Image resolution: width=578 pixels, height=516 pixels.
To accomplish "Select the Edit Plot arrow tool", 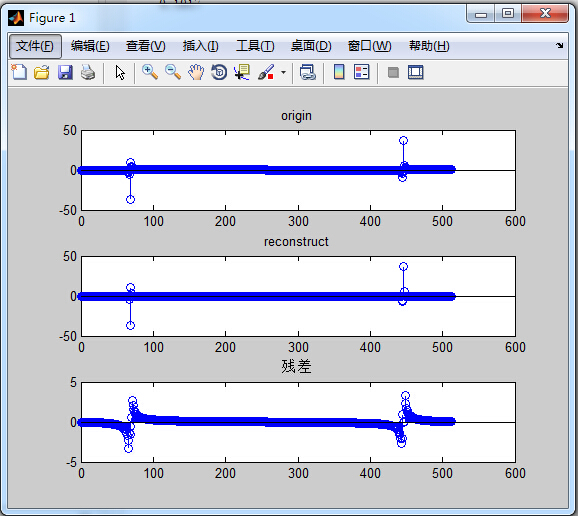I will pos(120,72).
